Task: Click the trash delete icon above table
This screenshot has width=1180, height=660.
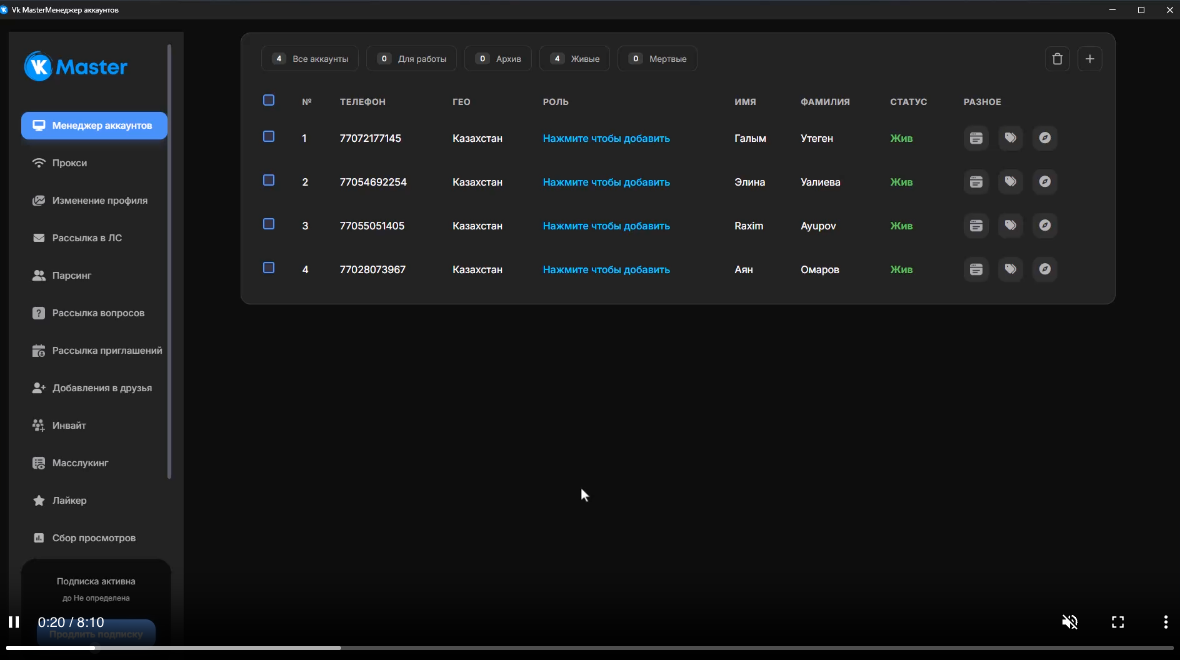Action: coord(1057,59)
